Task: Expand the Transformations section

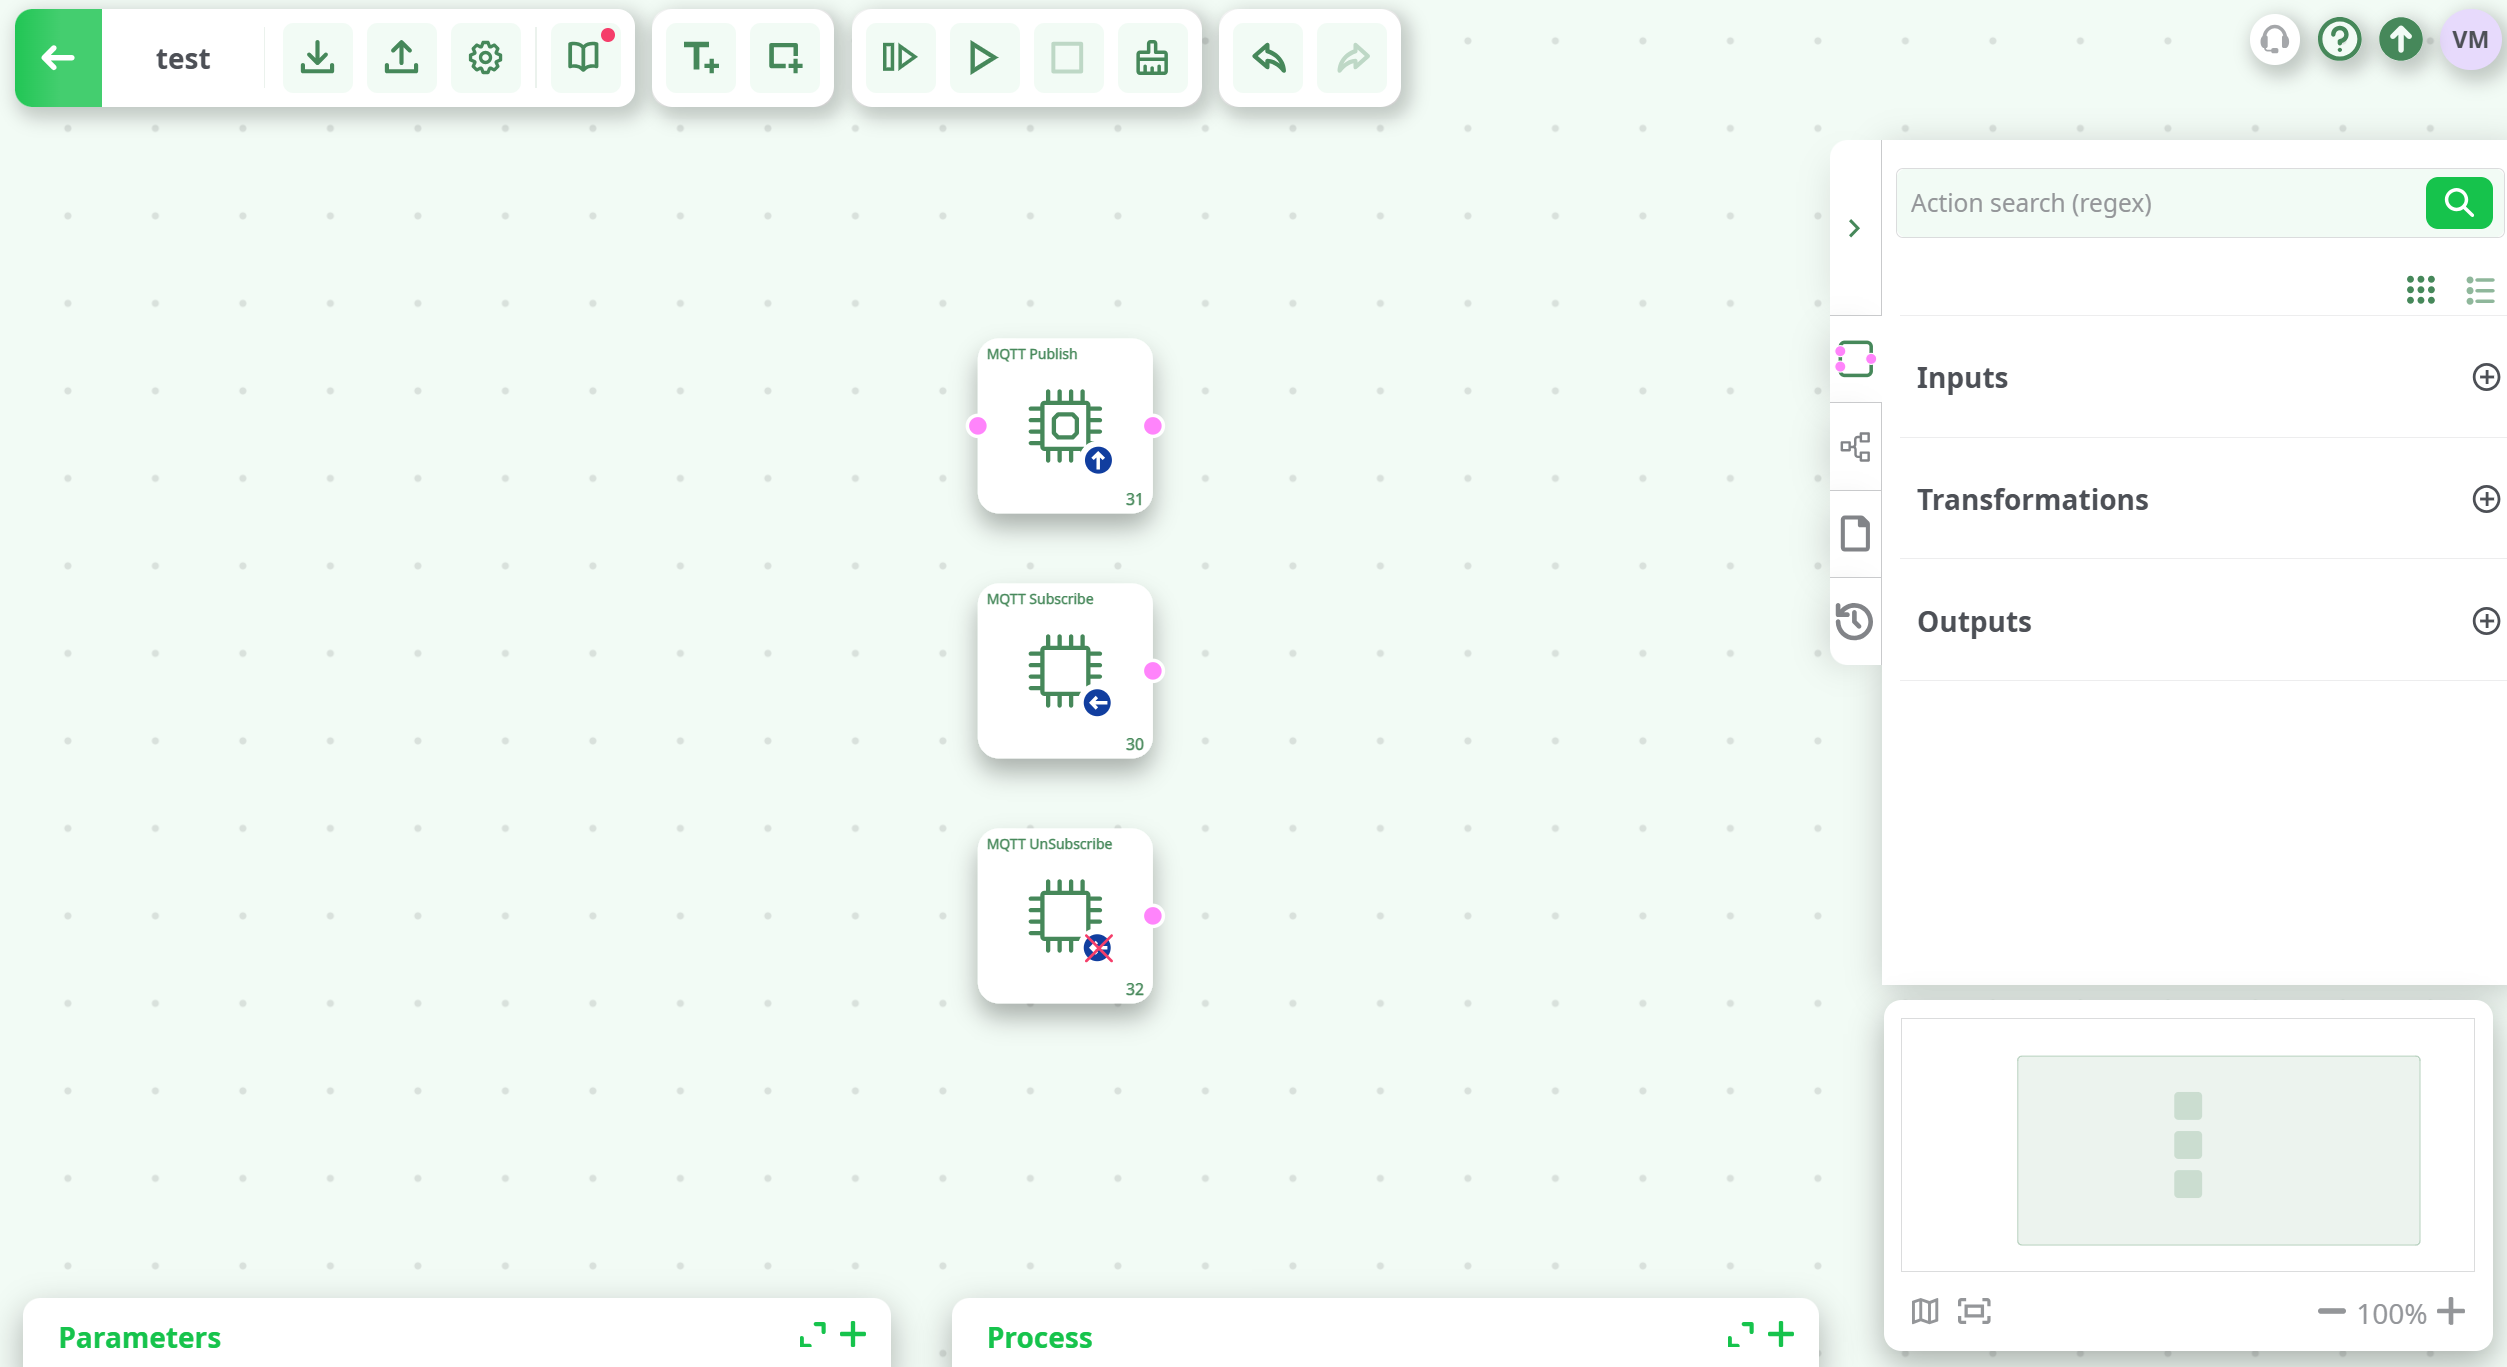Action: [2485, 499]
